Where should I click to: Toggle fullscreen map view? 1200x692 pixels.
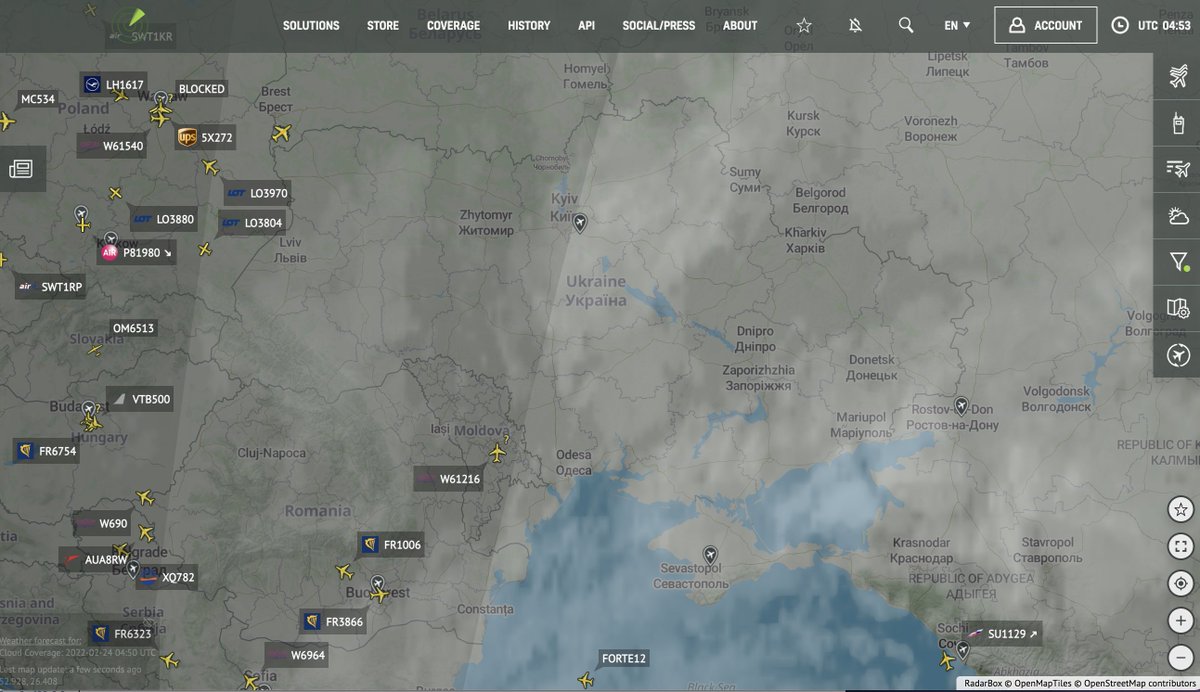[1180, 546]
